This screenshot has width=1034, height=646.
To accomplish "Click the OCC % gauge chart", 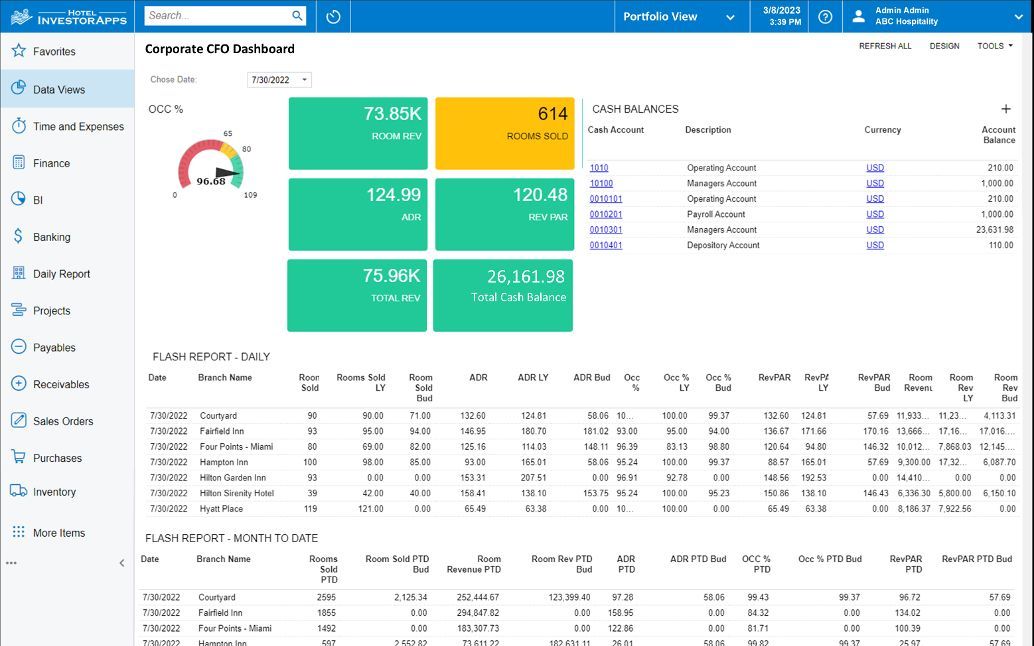I will tap(211, 167).
